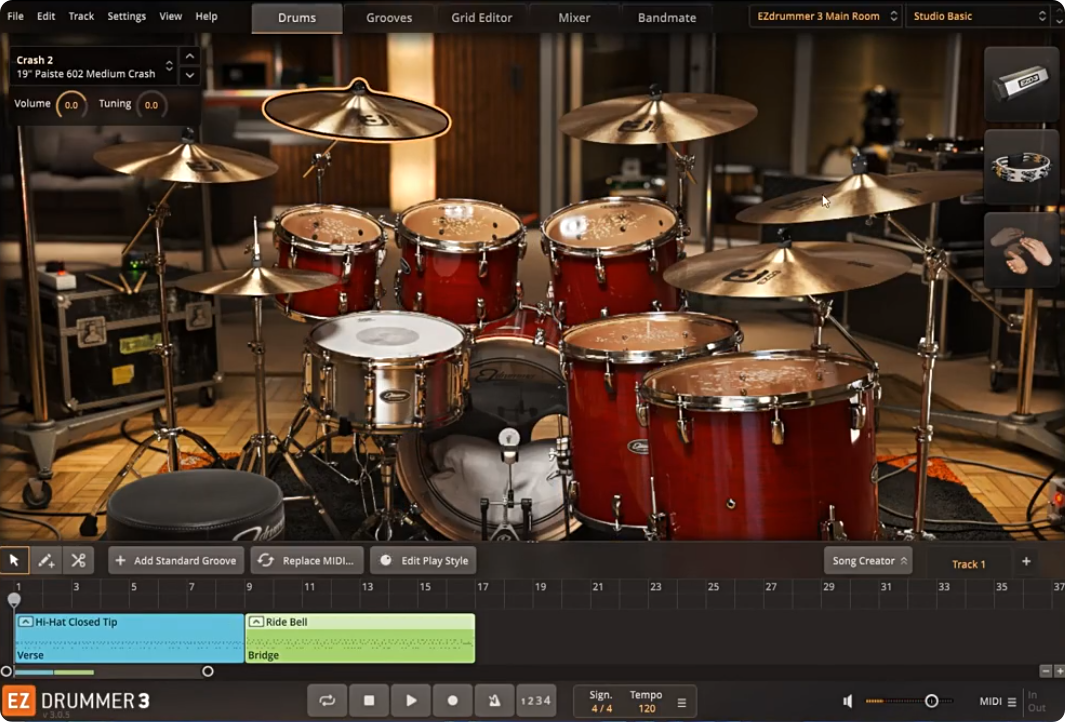This screenshot has width=1065, height=722.
Task: Click the Sign. 4/4 value
Action: 601,708
